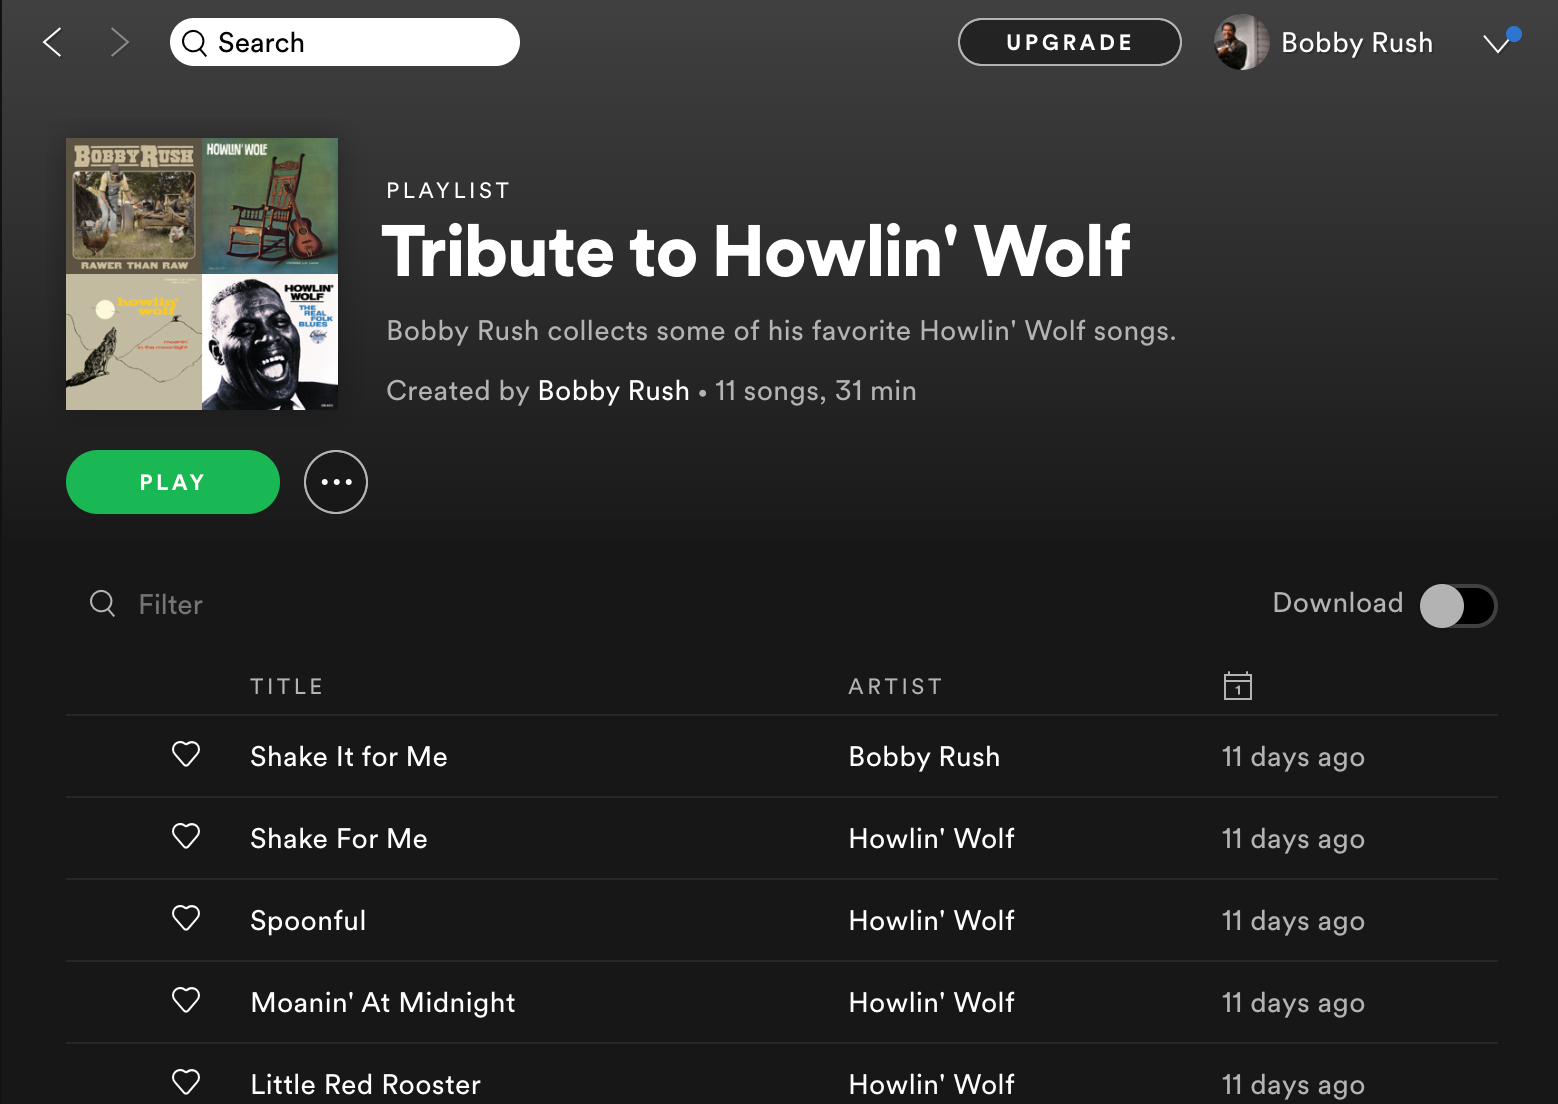The image size is (1558, 1104).
Task: Focus the Search input field
Action: (345, 42)
